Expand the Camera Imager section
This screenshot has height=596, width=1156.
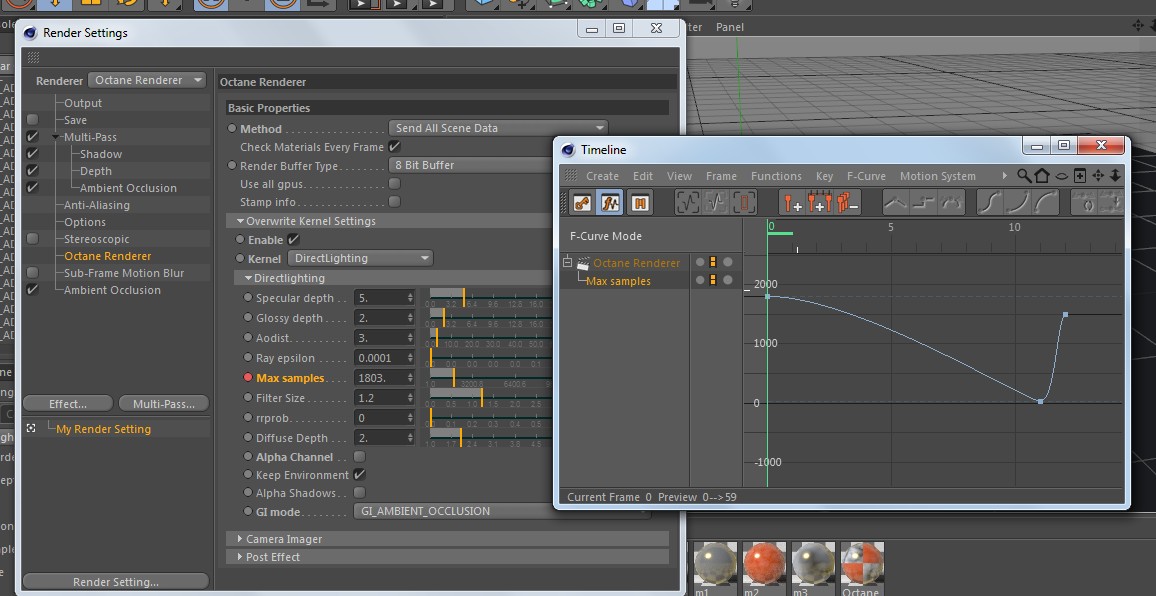pos(240,538)
